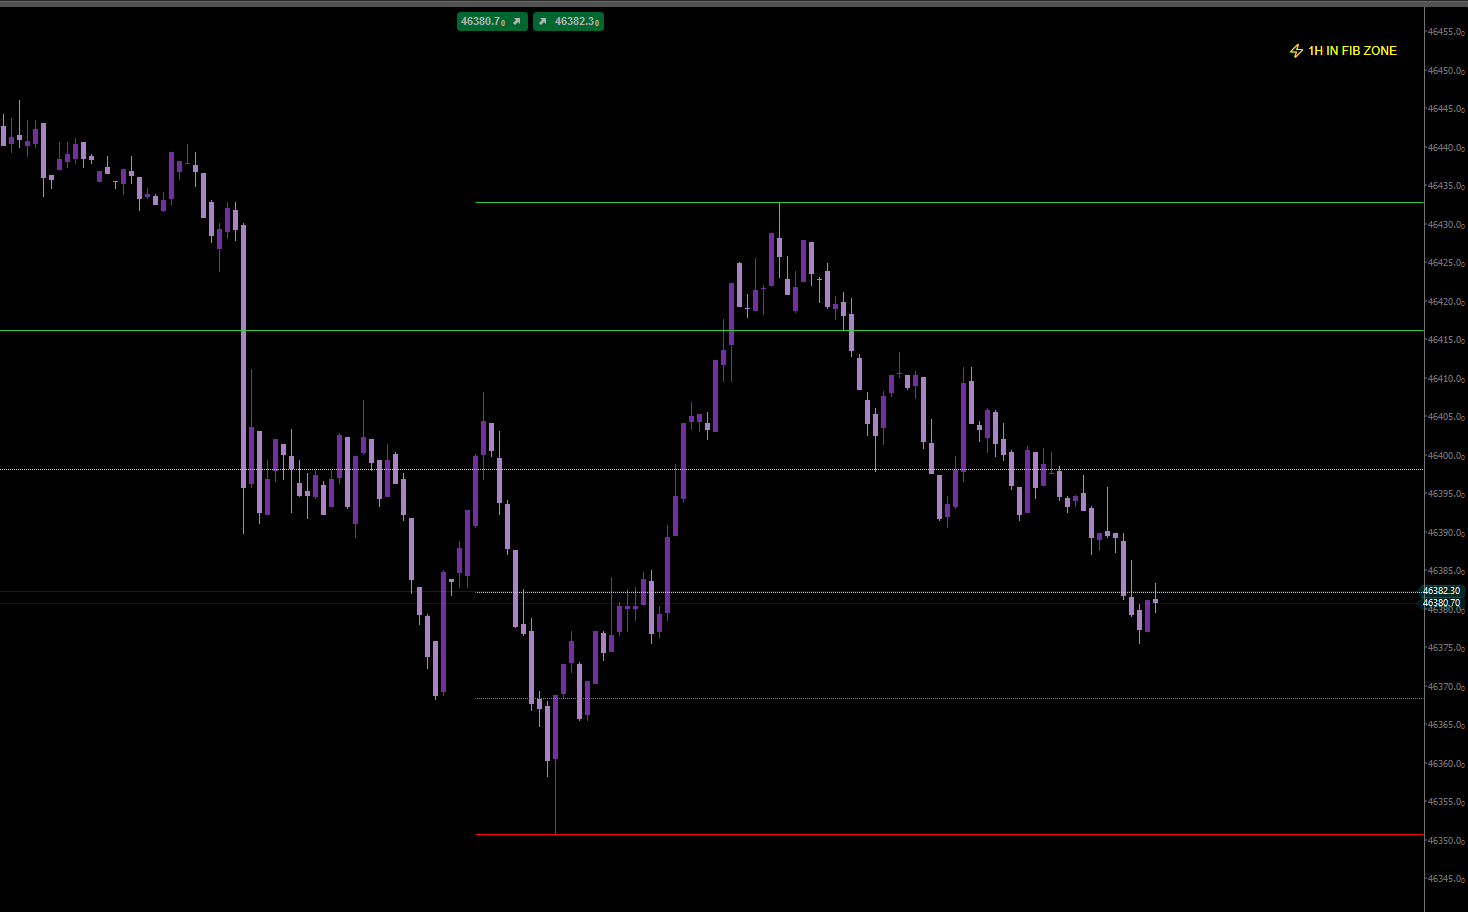Screen dimensions: 1468x912
Task: Click the 46400.0 label on price axis
Action: [x=1445, y=456]
